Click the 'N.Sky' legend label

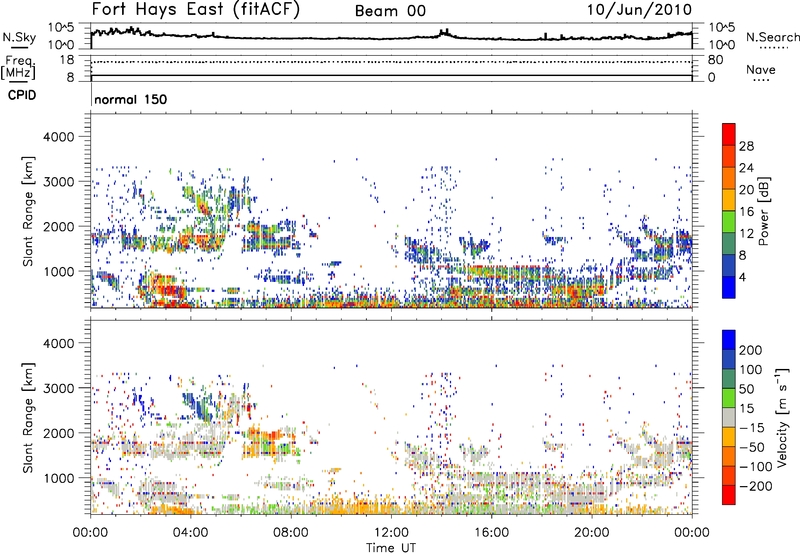[19, 37]
